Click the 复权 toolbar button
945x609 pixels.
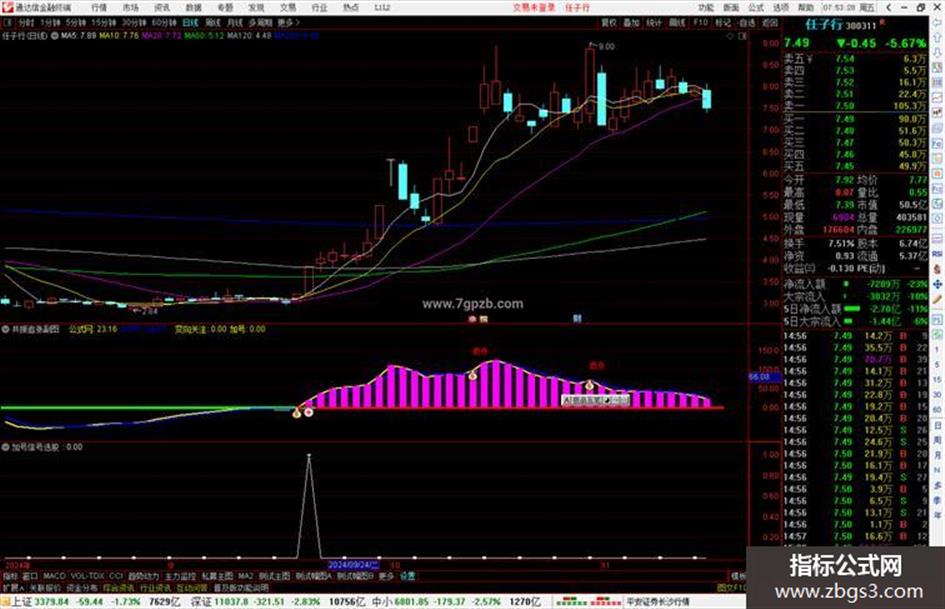pos(609,22)
